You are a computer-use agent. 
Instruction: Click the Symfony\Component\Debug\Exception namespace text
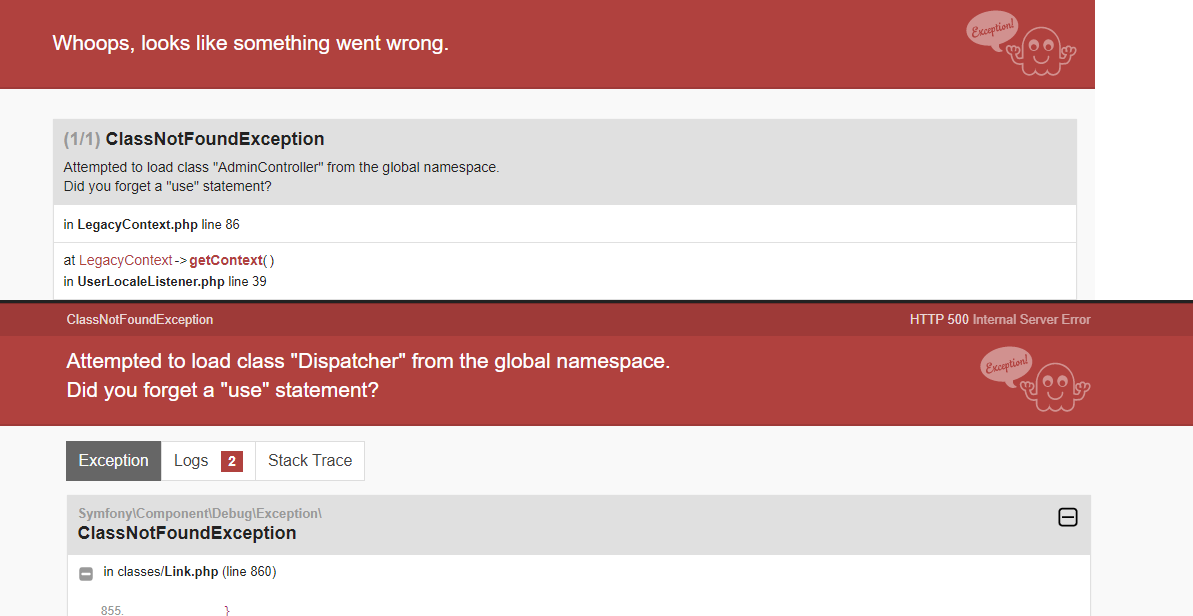coord(200,513)
